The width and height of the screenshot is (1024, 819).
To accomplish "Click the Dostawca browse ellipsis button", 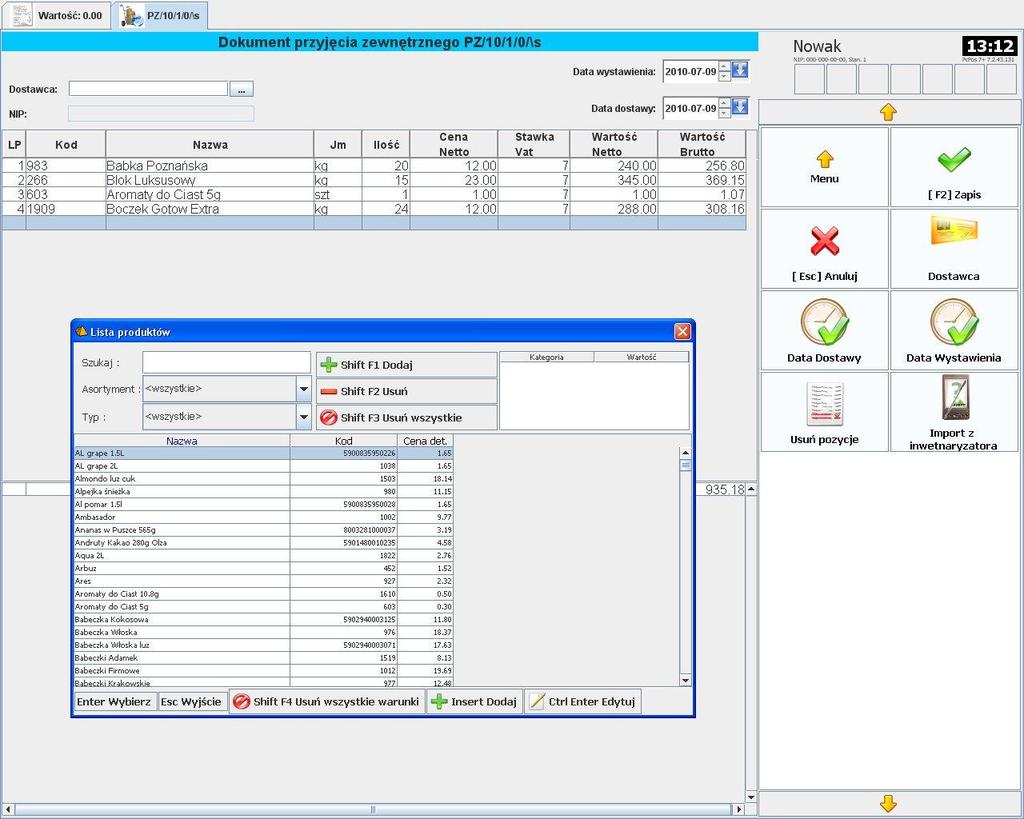I will tap(242, 89).
